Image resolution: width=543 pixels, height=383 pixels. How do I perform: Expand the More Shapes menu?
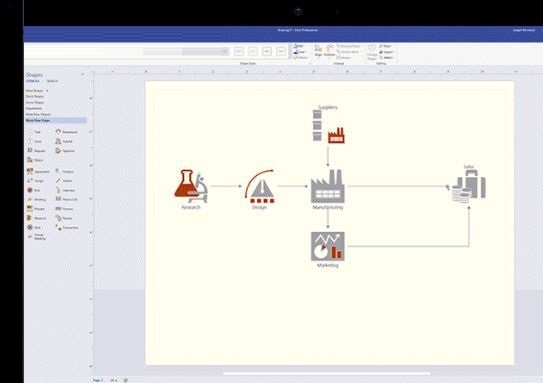(x=37, y=91)
